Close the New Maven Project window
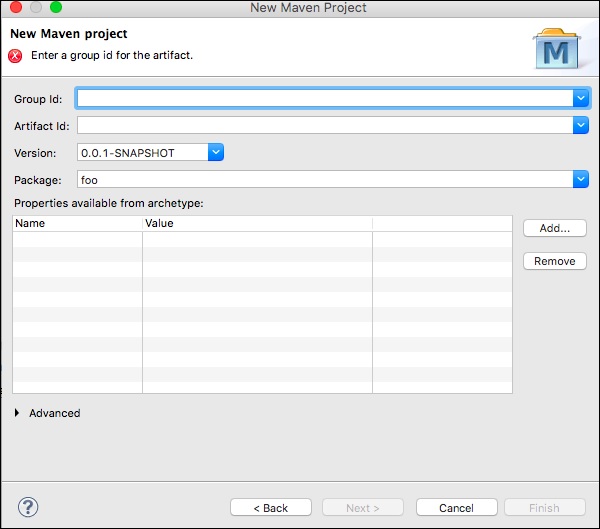Image resolution: width=600 pixels, height=529 pixels. pos(15,8)
